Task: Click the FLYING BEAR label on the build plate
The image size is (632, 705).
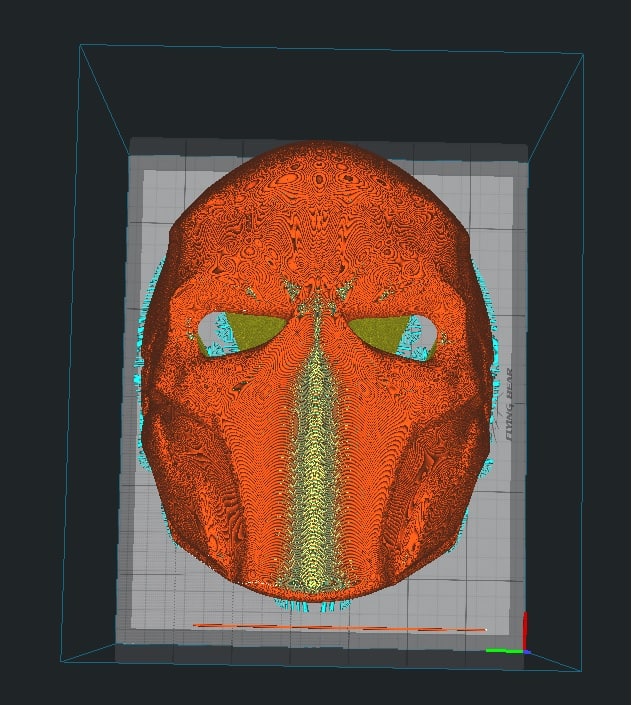Action: coord(510,405)
